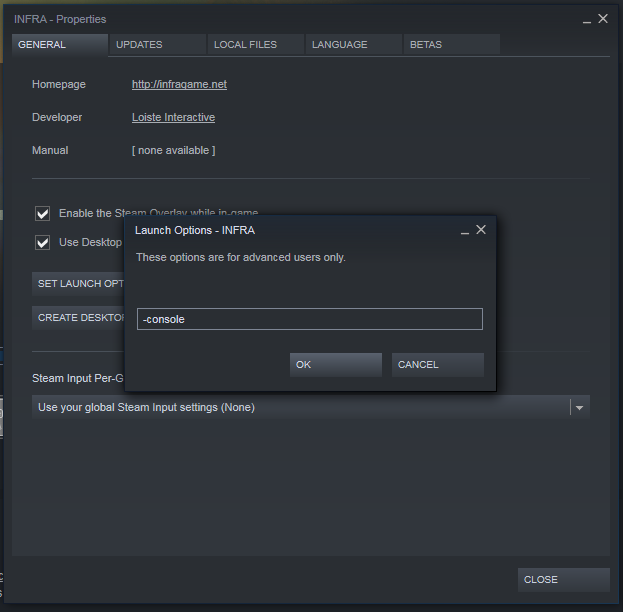Open the LOCAL FILES tab
Image resolution: width=623 pixels, height=612 pixels.
[255, 45]
